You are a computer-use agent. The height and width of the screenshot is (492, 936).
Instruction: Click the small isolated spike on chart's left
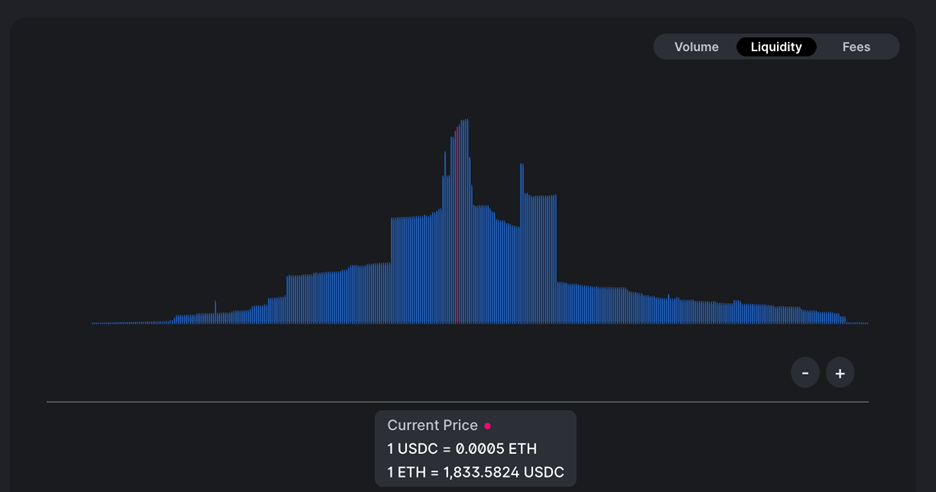(x=215, y=308)
